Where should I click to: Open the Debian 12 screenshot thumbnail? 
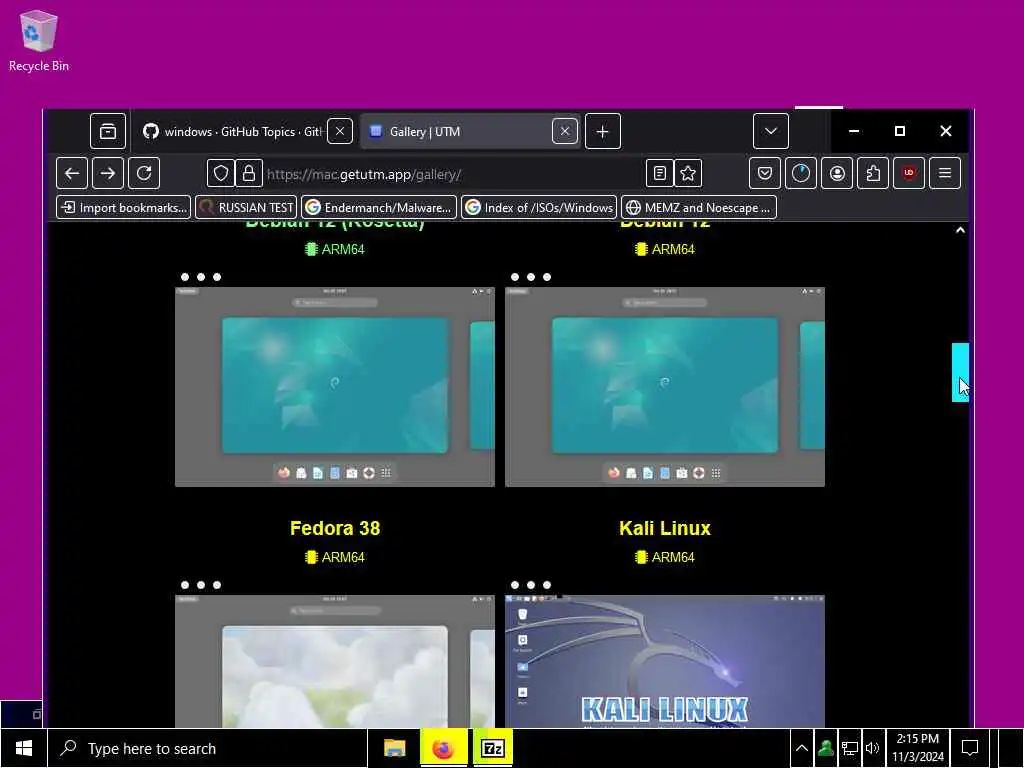pyautogui.click(x=665, y=387)
